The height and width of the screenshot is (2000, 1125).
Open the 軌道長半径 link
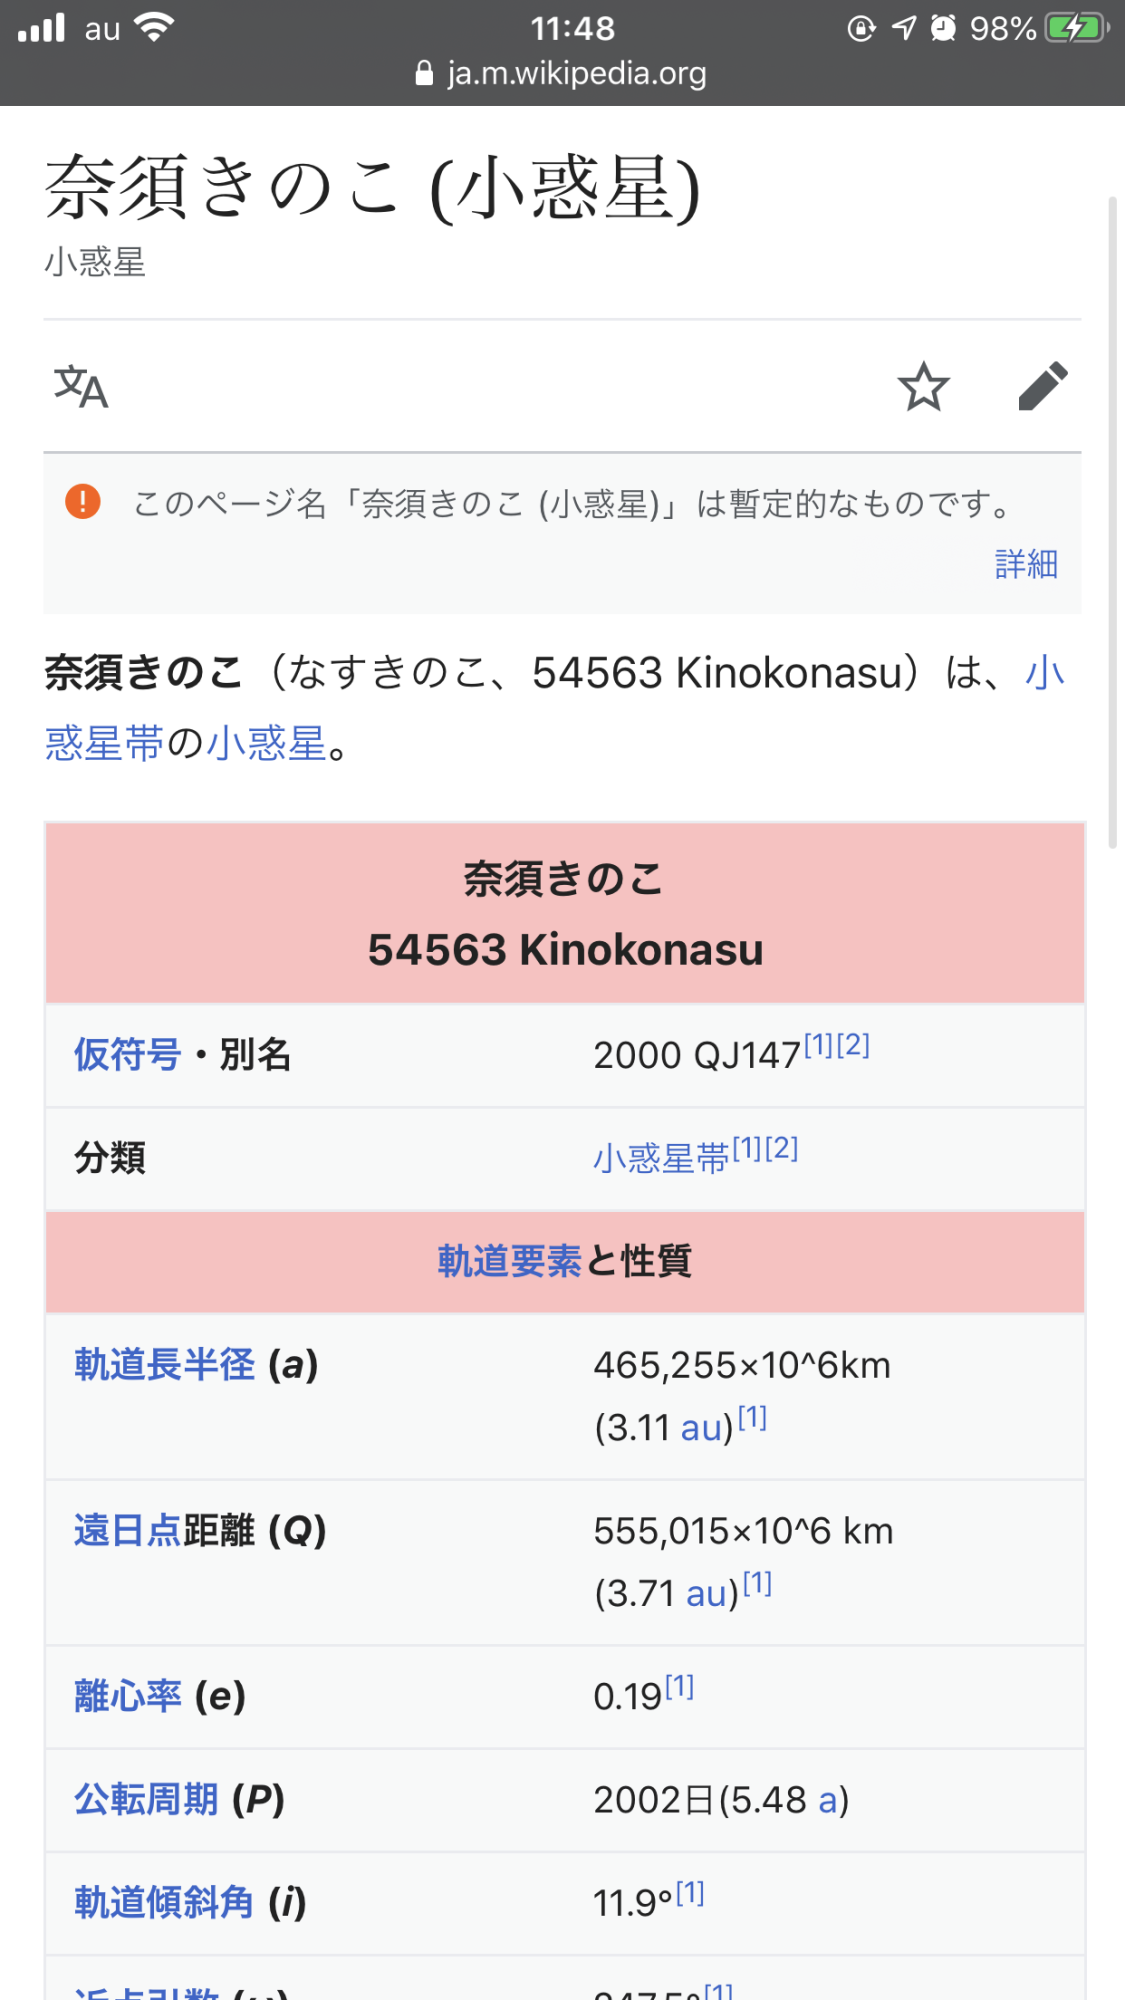tap(164, 1364)
